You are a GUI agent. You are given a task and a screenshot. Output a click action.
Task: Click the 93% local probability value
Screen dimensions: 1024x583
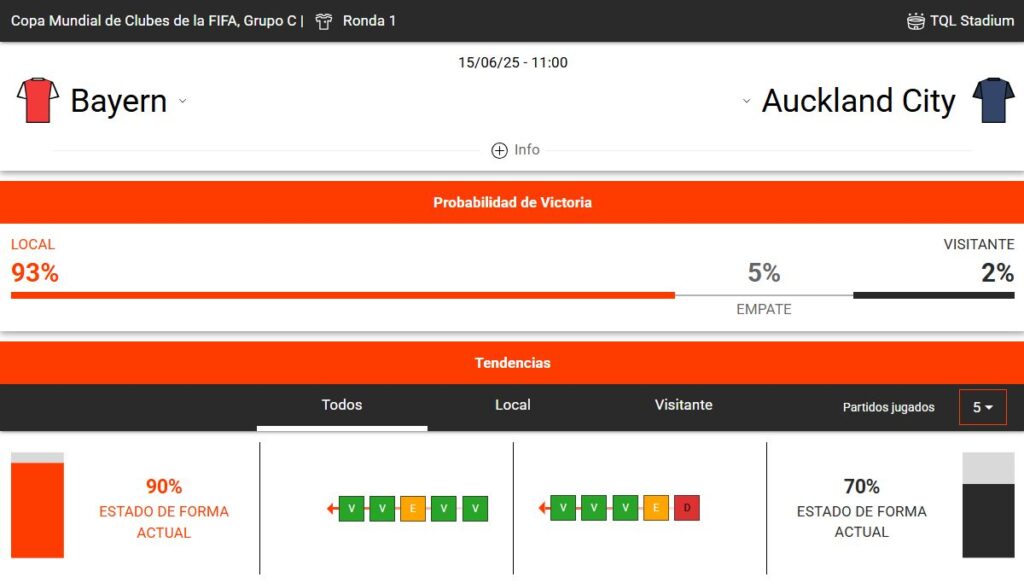35,273
